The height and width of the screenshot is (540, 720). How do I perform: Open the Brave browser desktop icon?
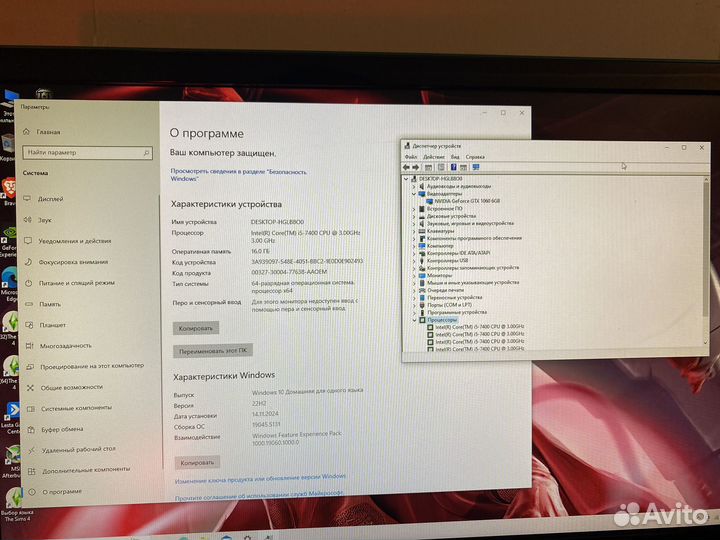[x=8, y=187]
